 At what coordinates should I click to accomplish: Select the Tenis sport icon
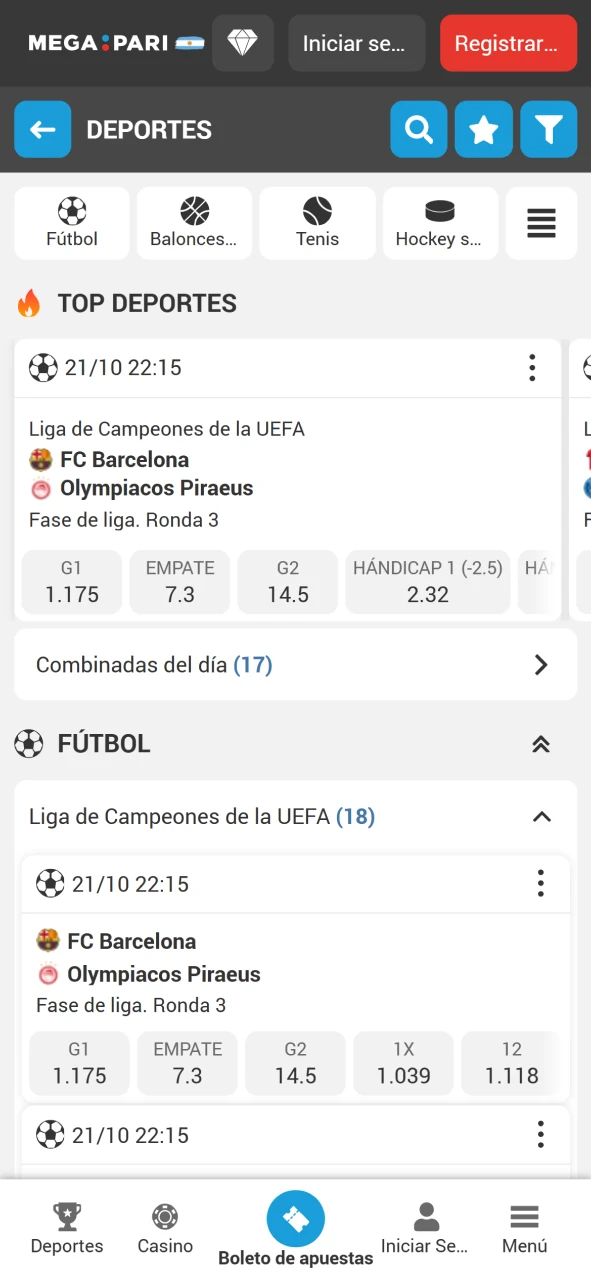[317, 222]
